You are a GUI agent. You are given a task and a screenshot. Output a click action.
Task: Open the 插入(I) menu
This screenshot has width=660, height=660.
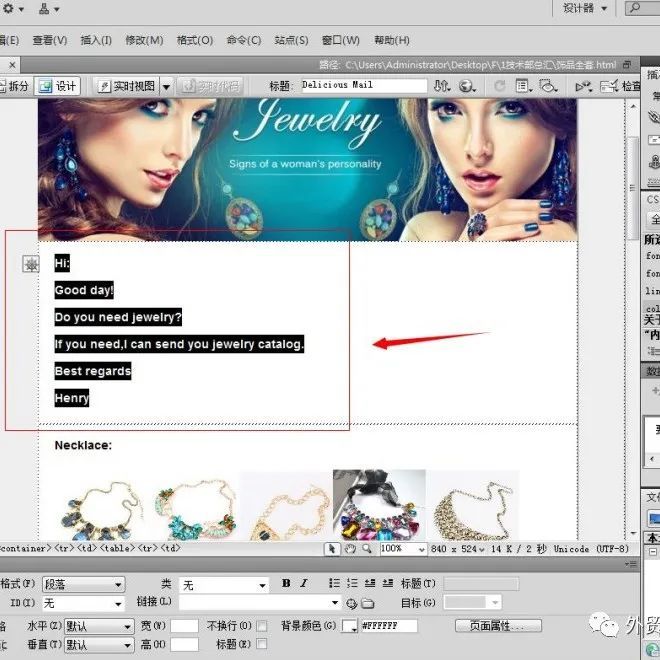[96, 40]
